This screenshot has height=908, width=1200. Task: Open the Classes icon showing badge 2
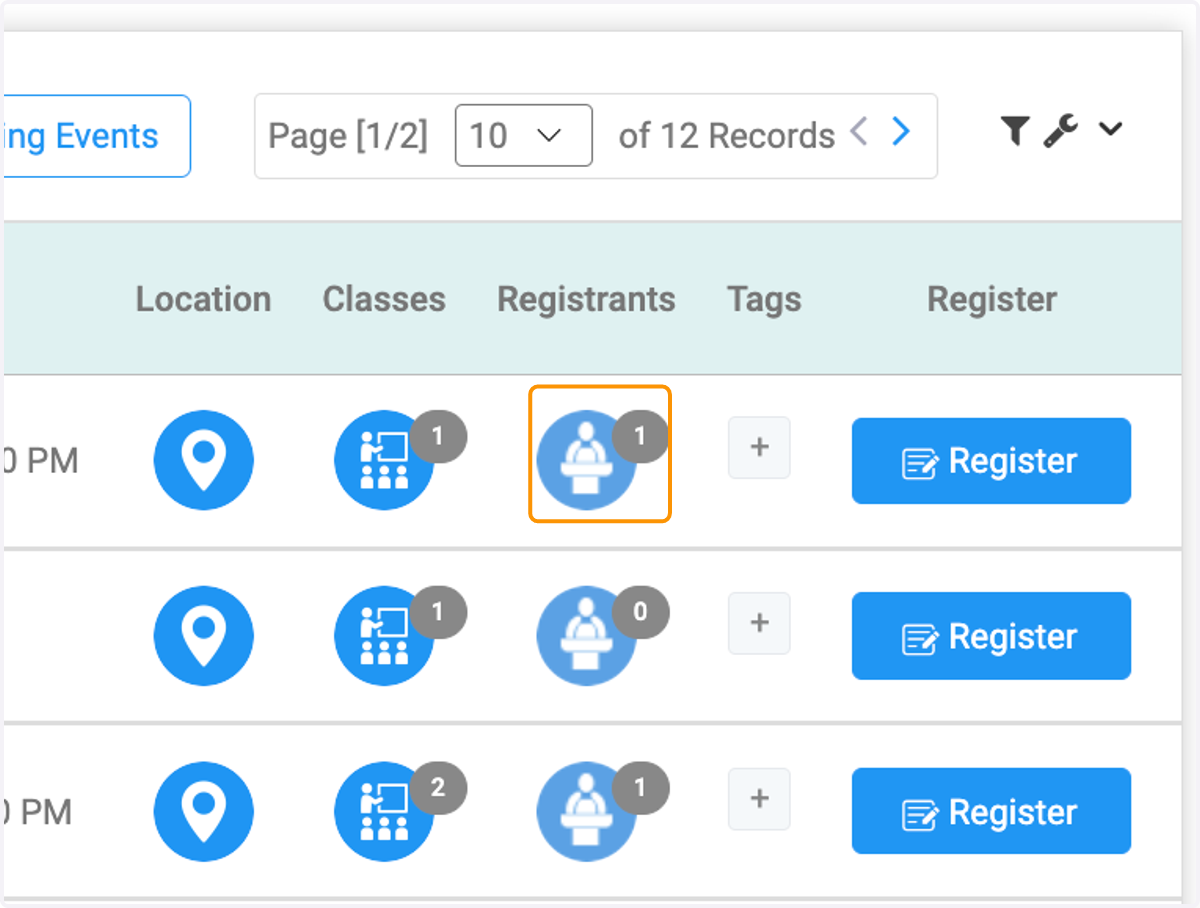[384, 811]
